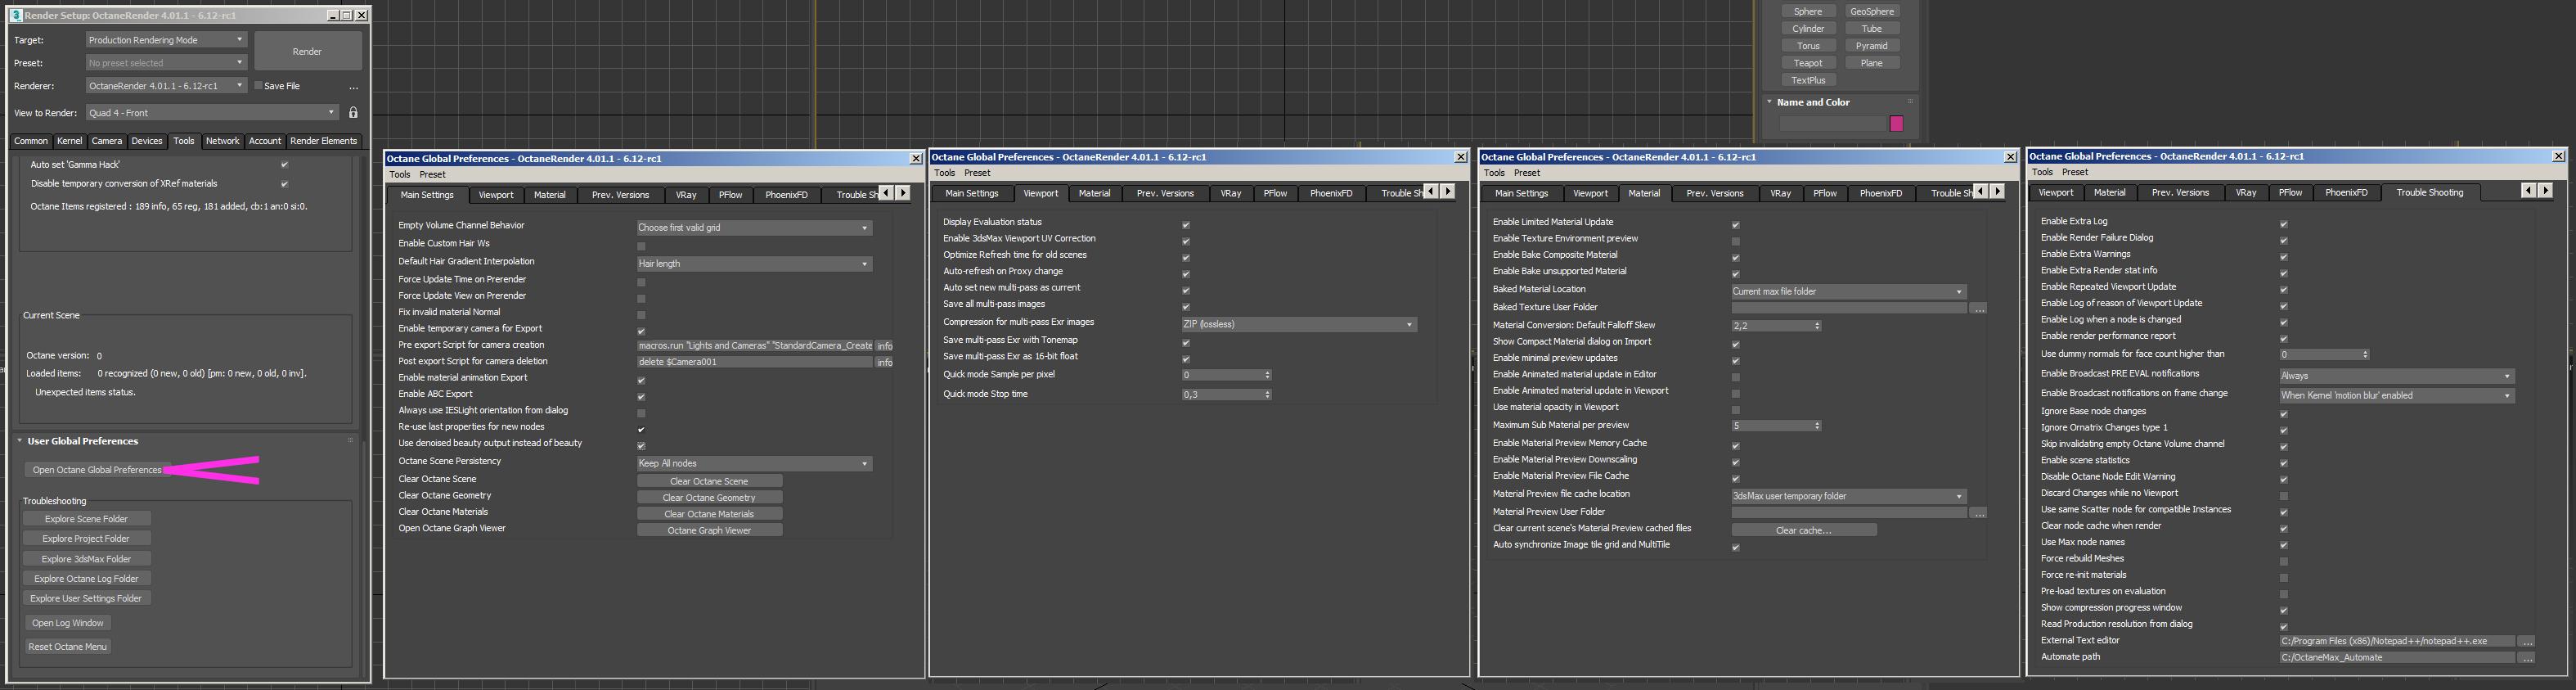
Task: Select the Common tab in Render Setup
Action: (31, 141)
